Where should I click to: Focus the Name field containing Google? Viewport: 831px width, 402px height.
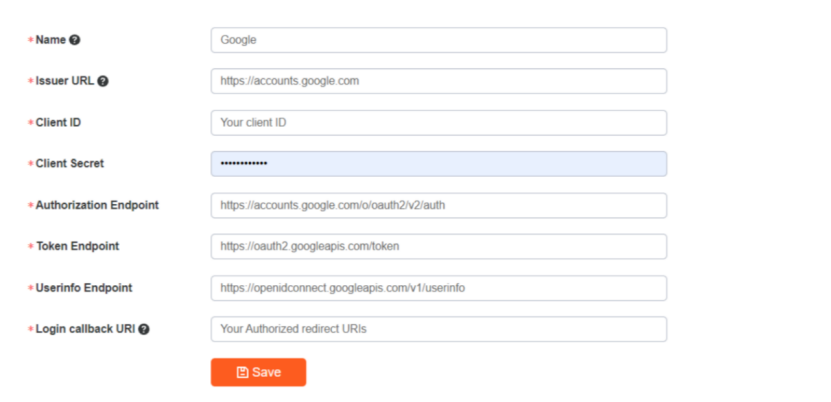[x=438, y=40]
